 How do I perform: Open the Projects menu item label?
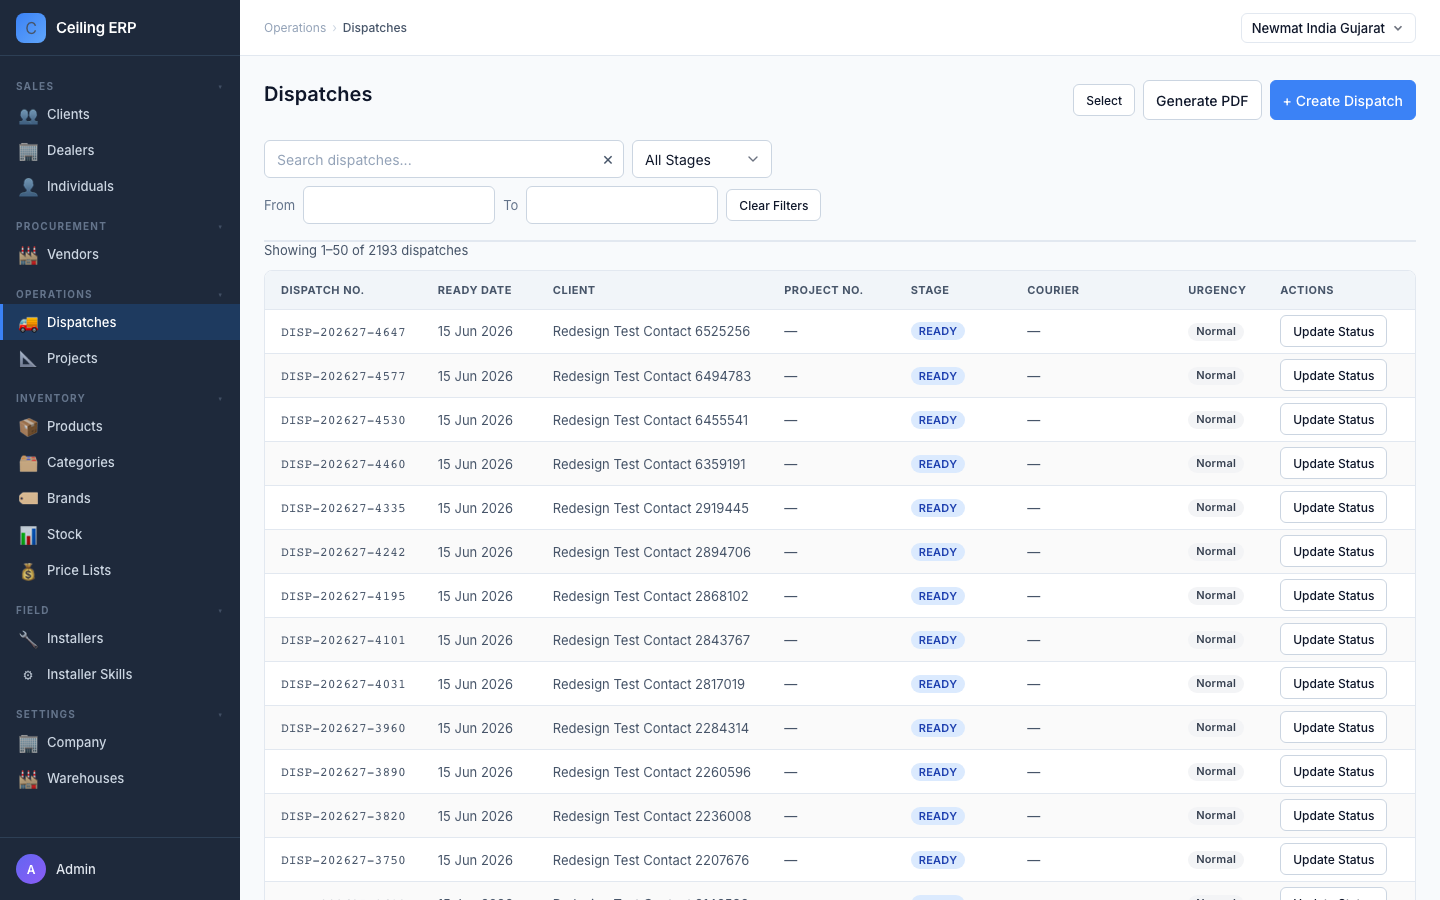[x=72, y=358]
